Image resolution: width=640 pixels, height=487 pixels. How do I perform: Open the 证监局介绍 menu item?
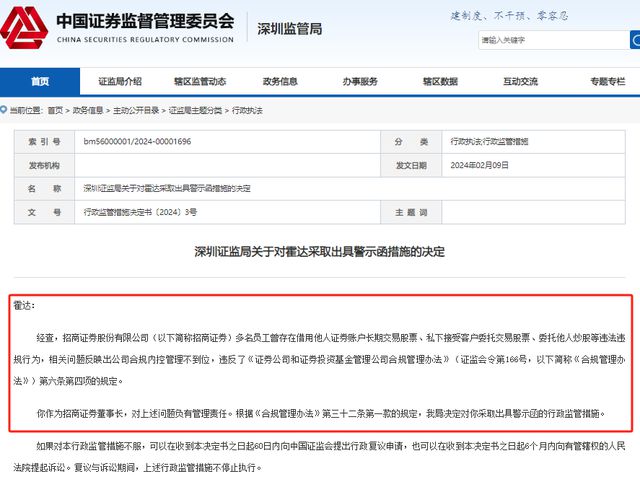click(120, 81)
